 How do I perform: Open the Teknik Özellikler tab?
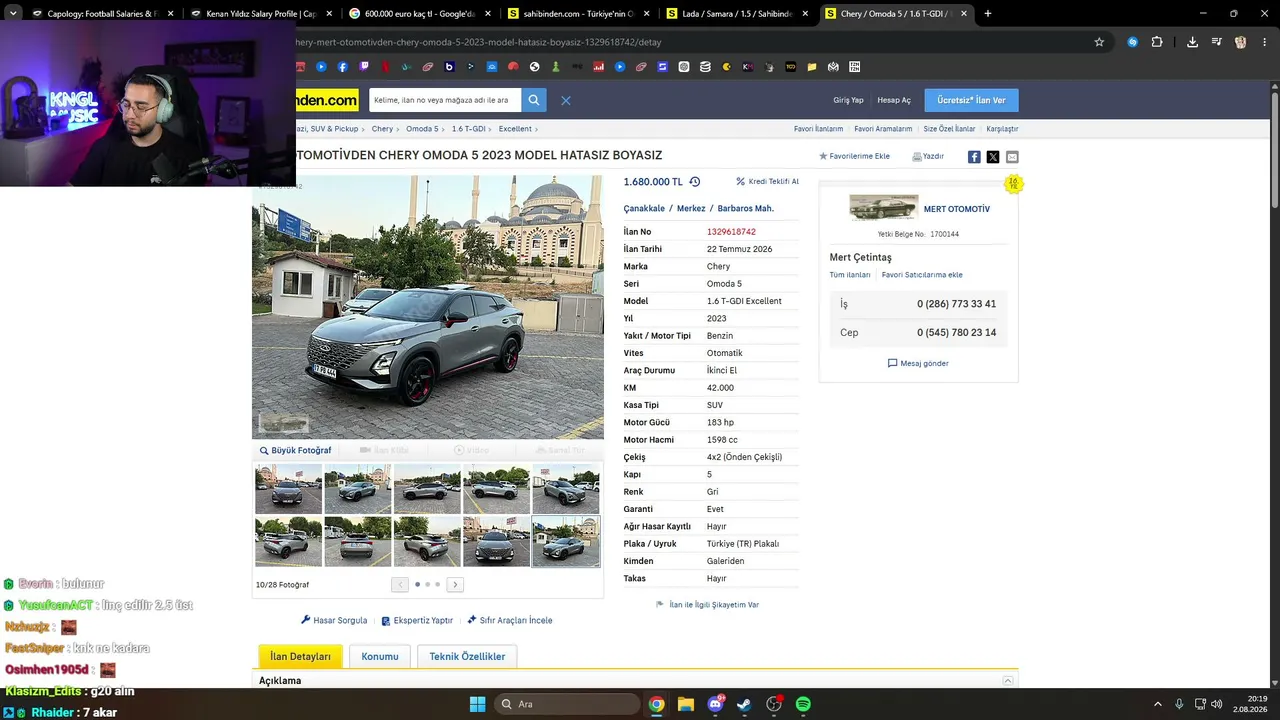point(467,656)
